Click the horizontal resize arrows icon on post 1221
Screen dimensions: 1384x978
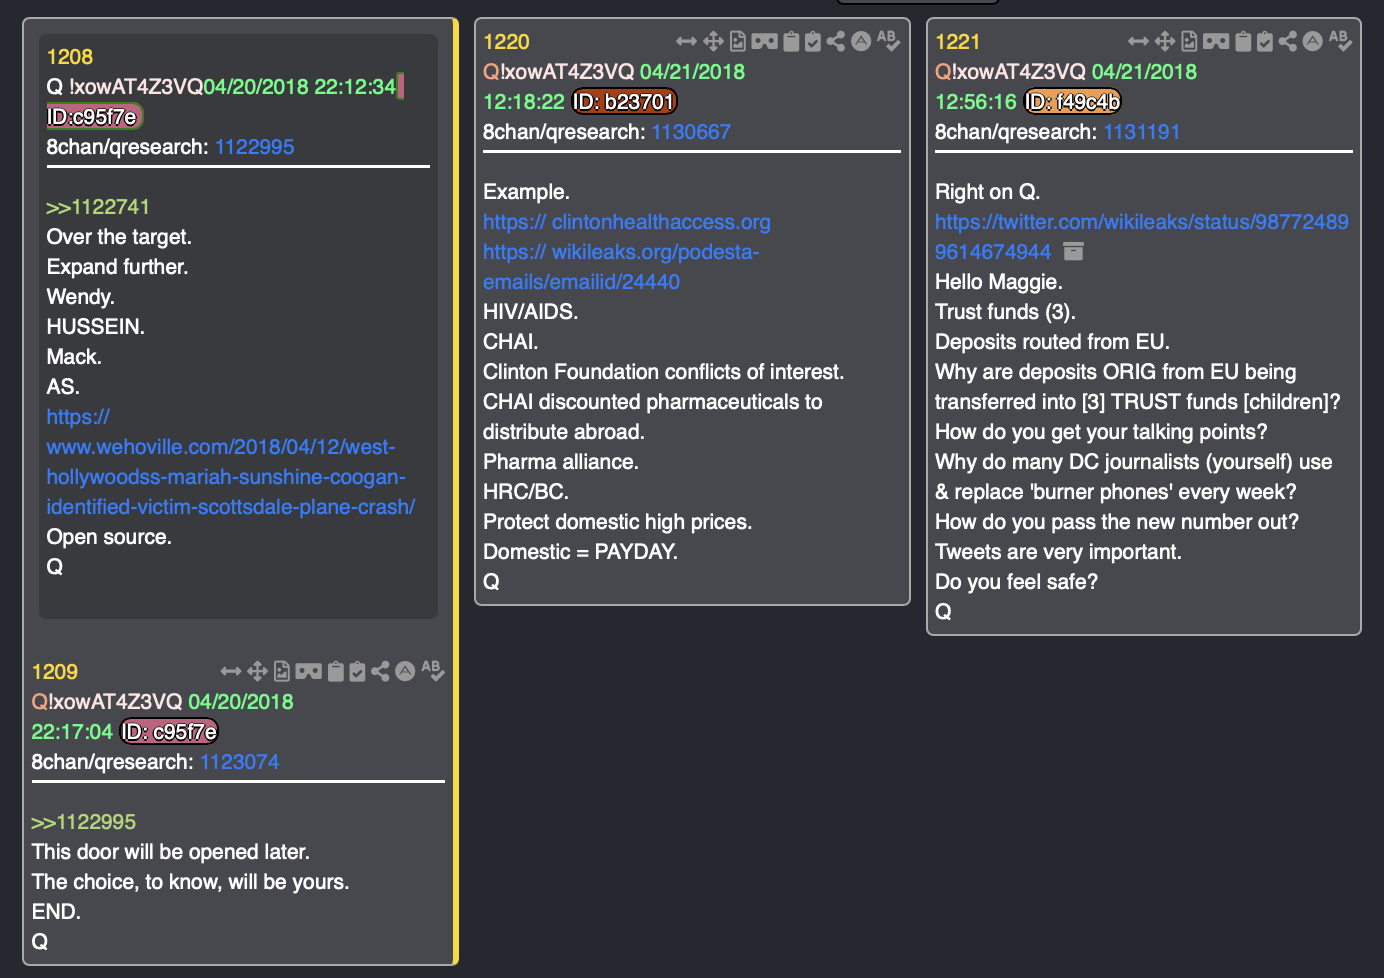click(1138, 41)
